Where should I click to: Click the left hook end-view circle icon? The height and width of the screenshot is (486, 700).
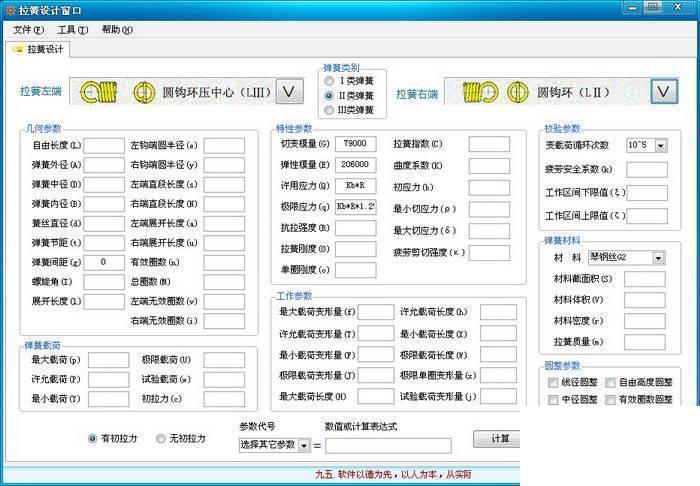144,92
